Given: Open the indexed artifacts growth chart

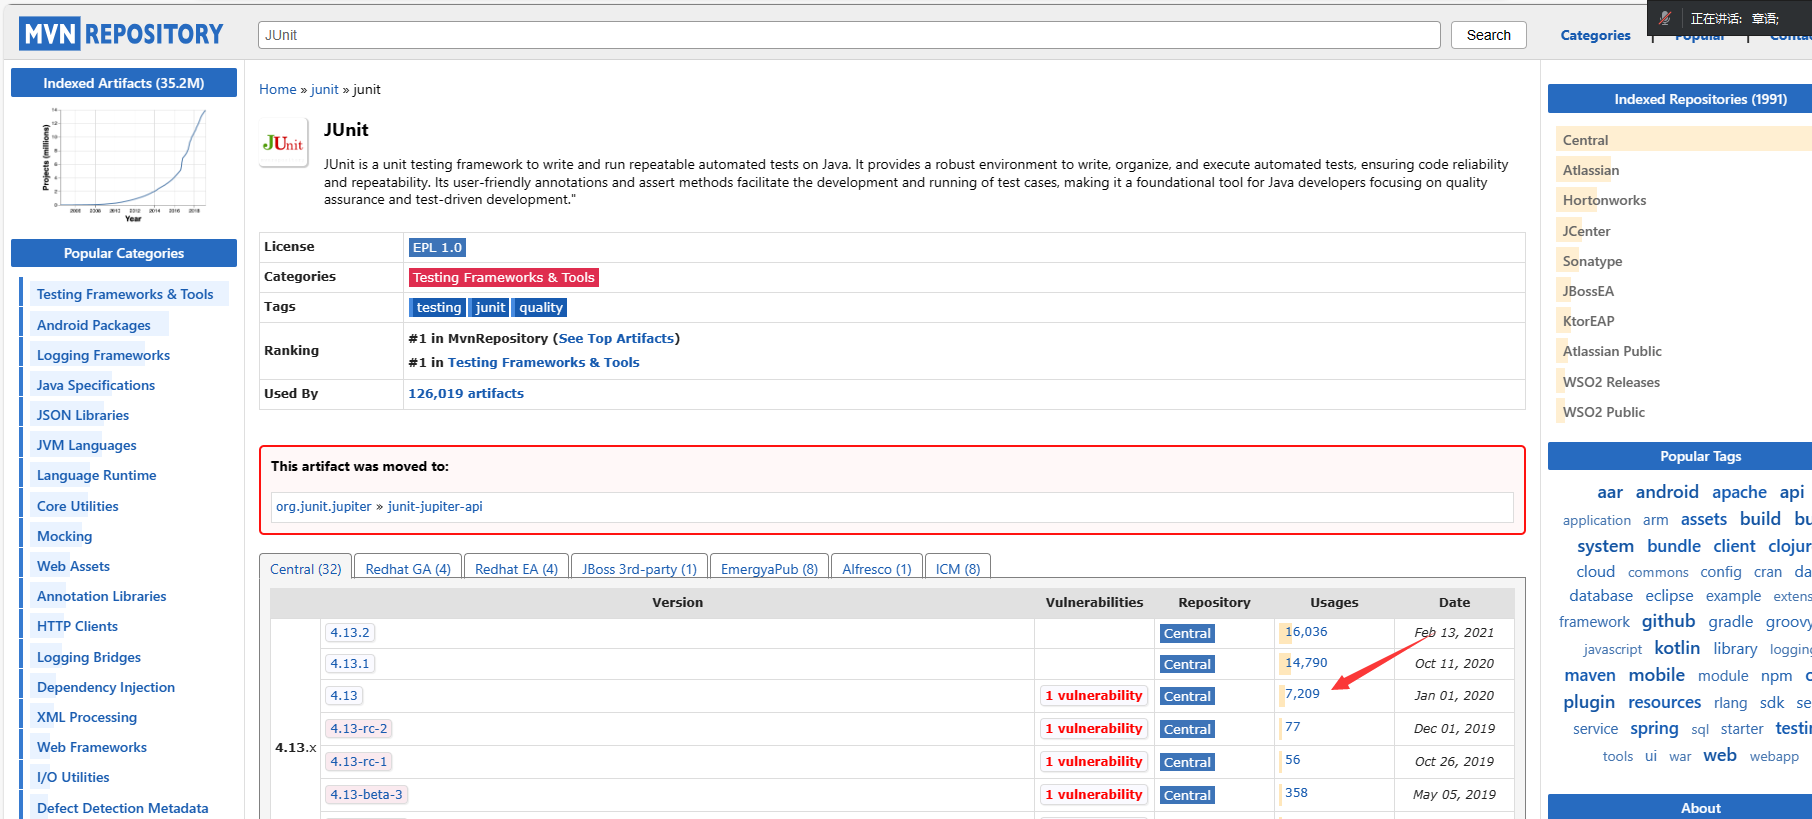Looking at the screenshot, I should (x=124, y=163).
